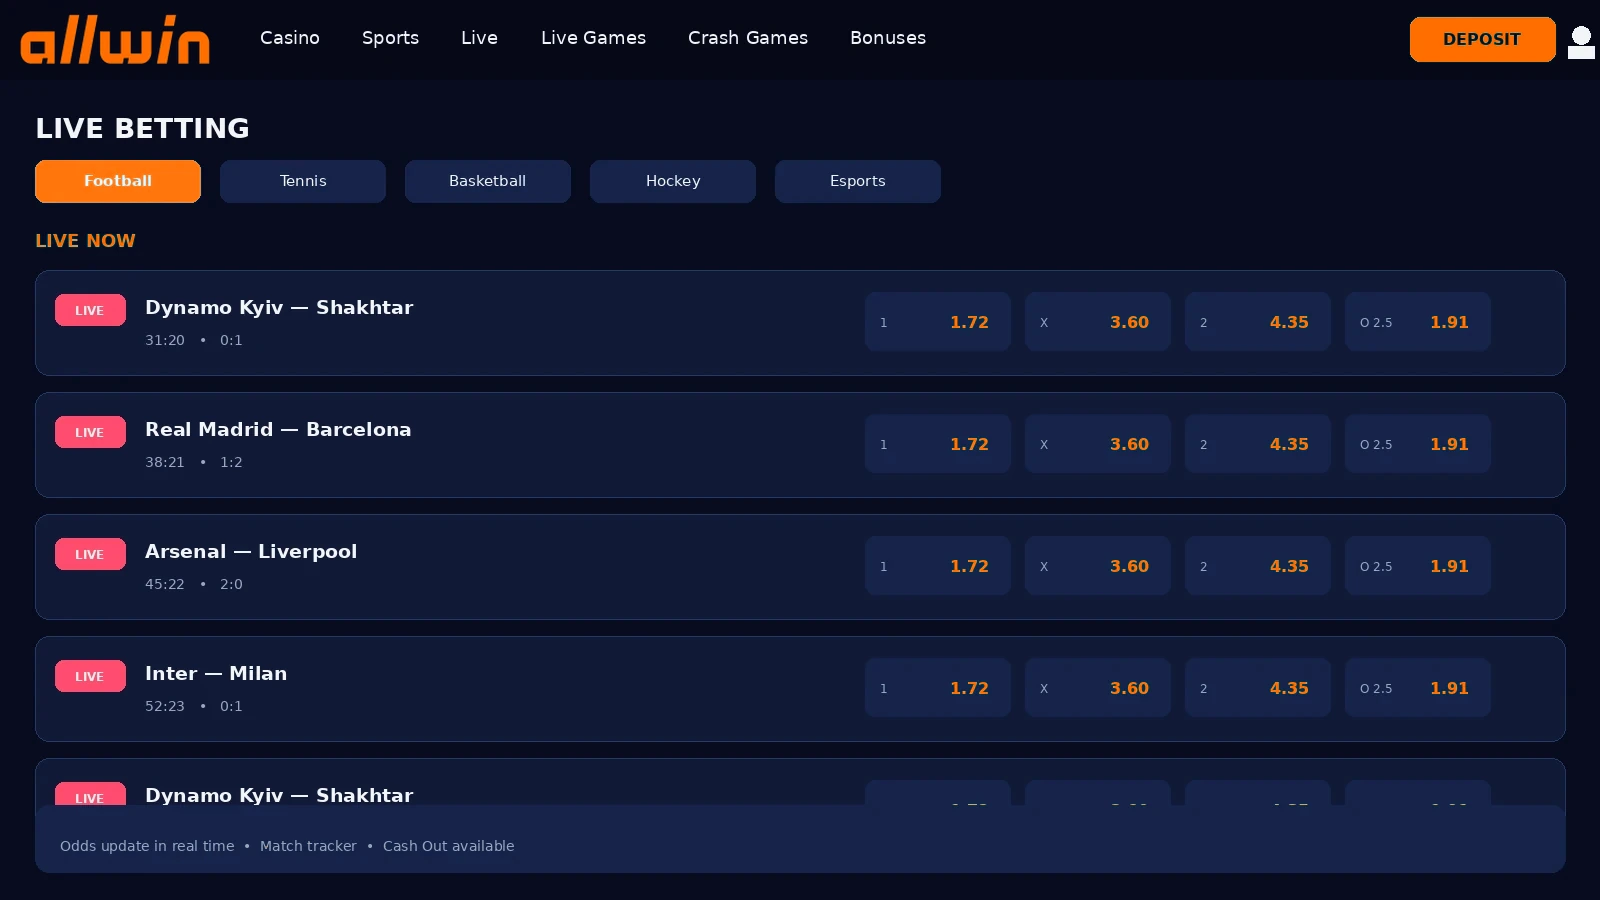Open the Real Madrid — Barcelona match
Image resolution: width=1600 pixels, height=900 pixels.
click(x=278, y=430)
